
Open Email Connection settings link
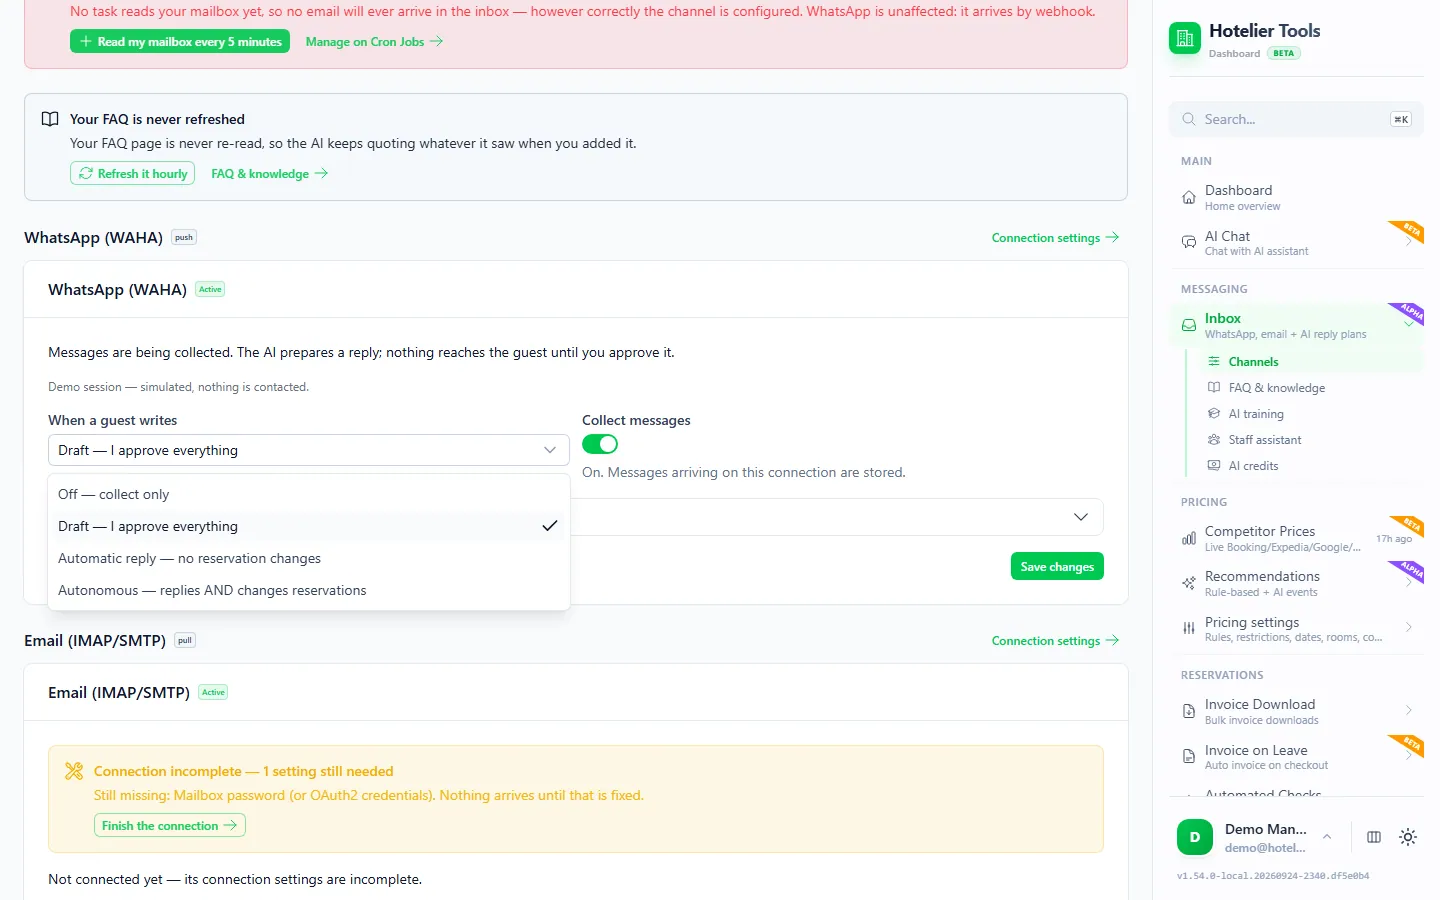coord(1055,640)
